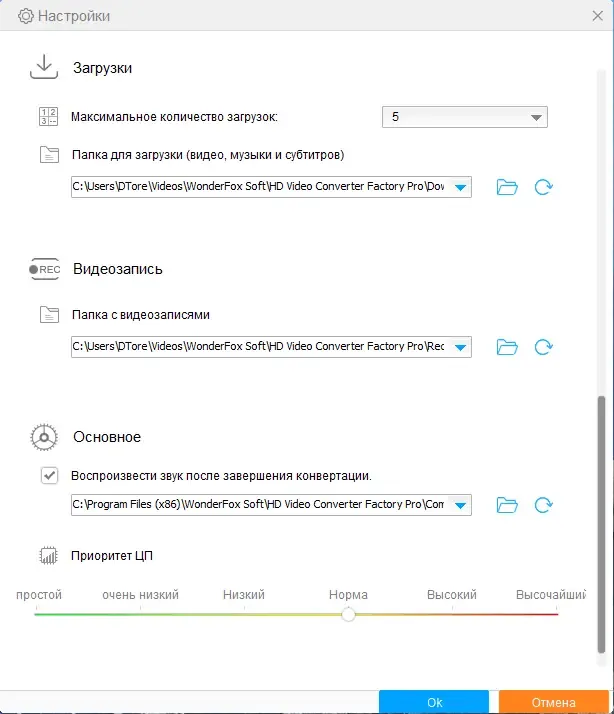Expand maximum downloads count dropdown
The height and width of the screenshot is (714, 614).
tap(536, 117)
